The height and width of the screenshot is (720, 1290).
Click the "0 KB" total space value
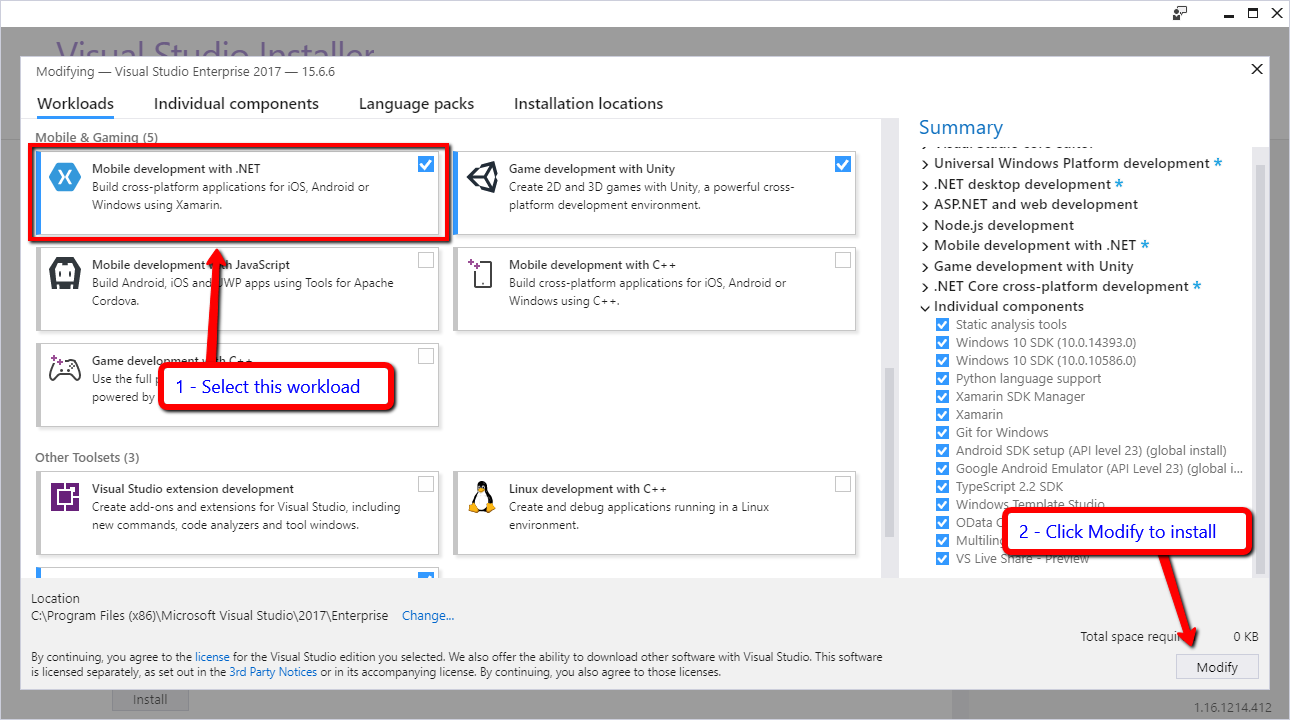click(1245, 637)
